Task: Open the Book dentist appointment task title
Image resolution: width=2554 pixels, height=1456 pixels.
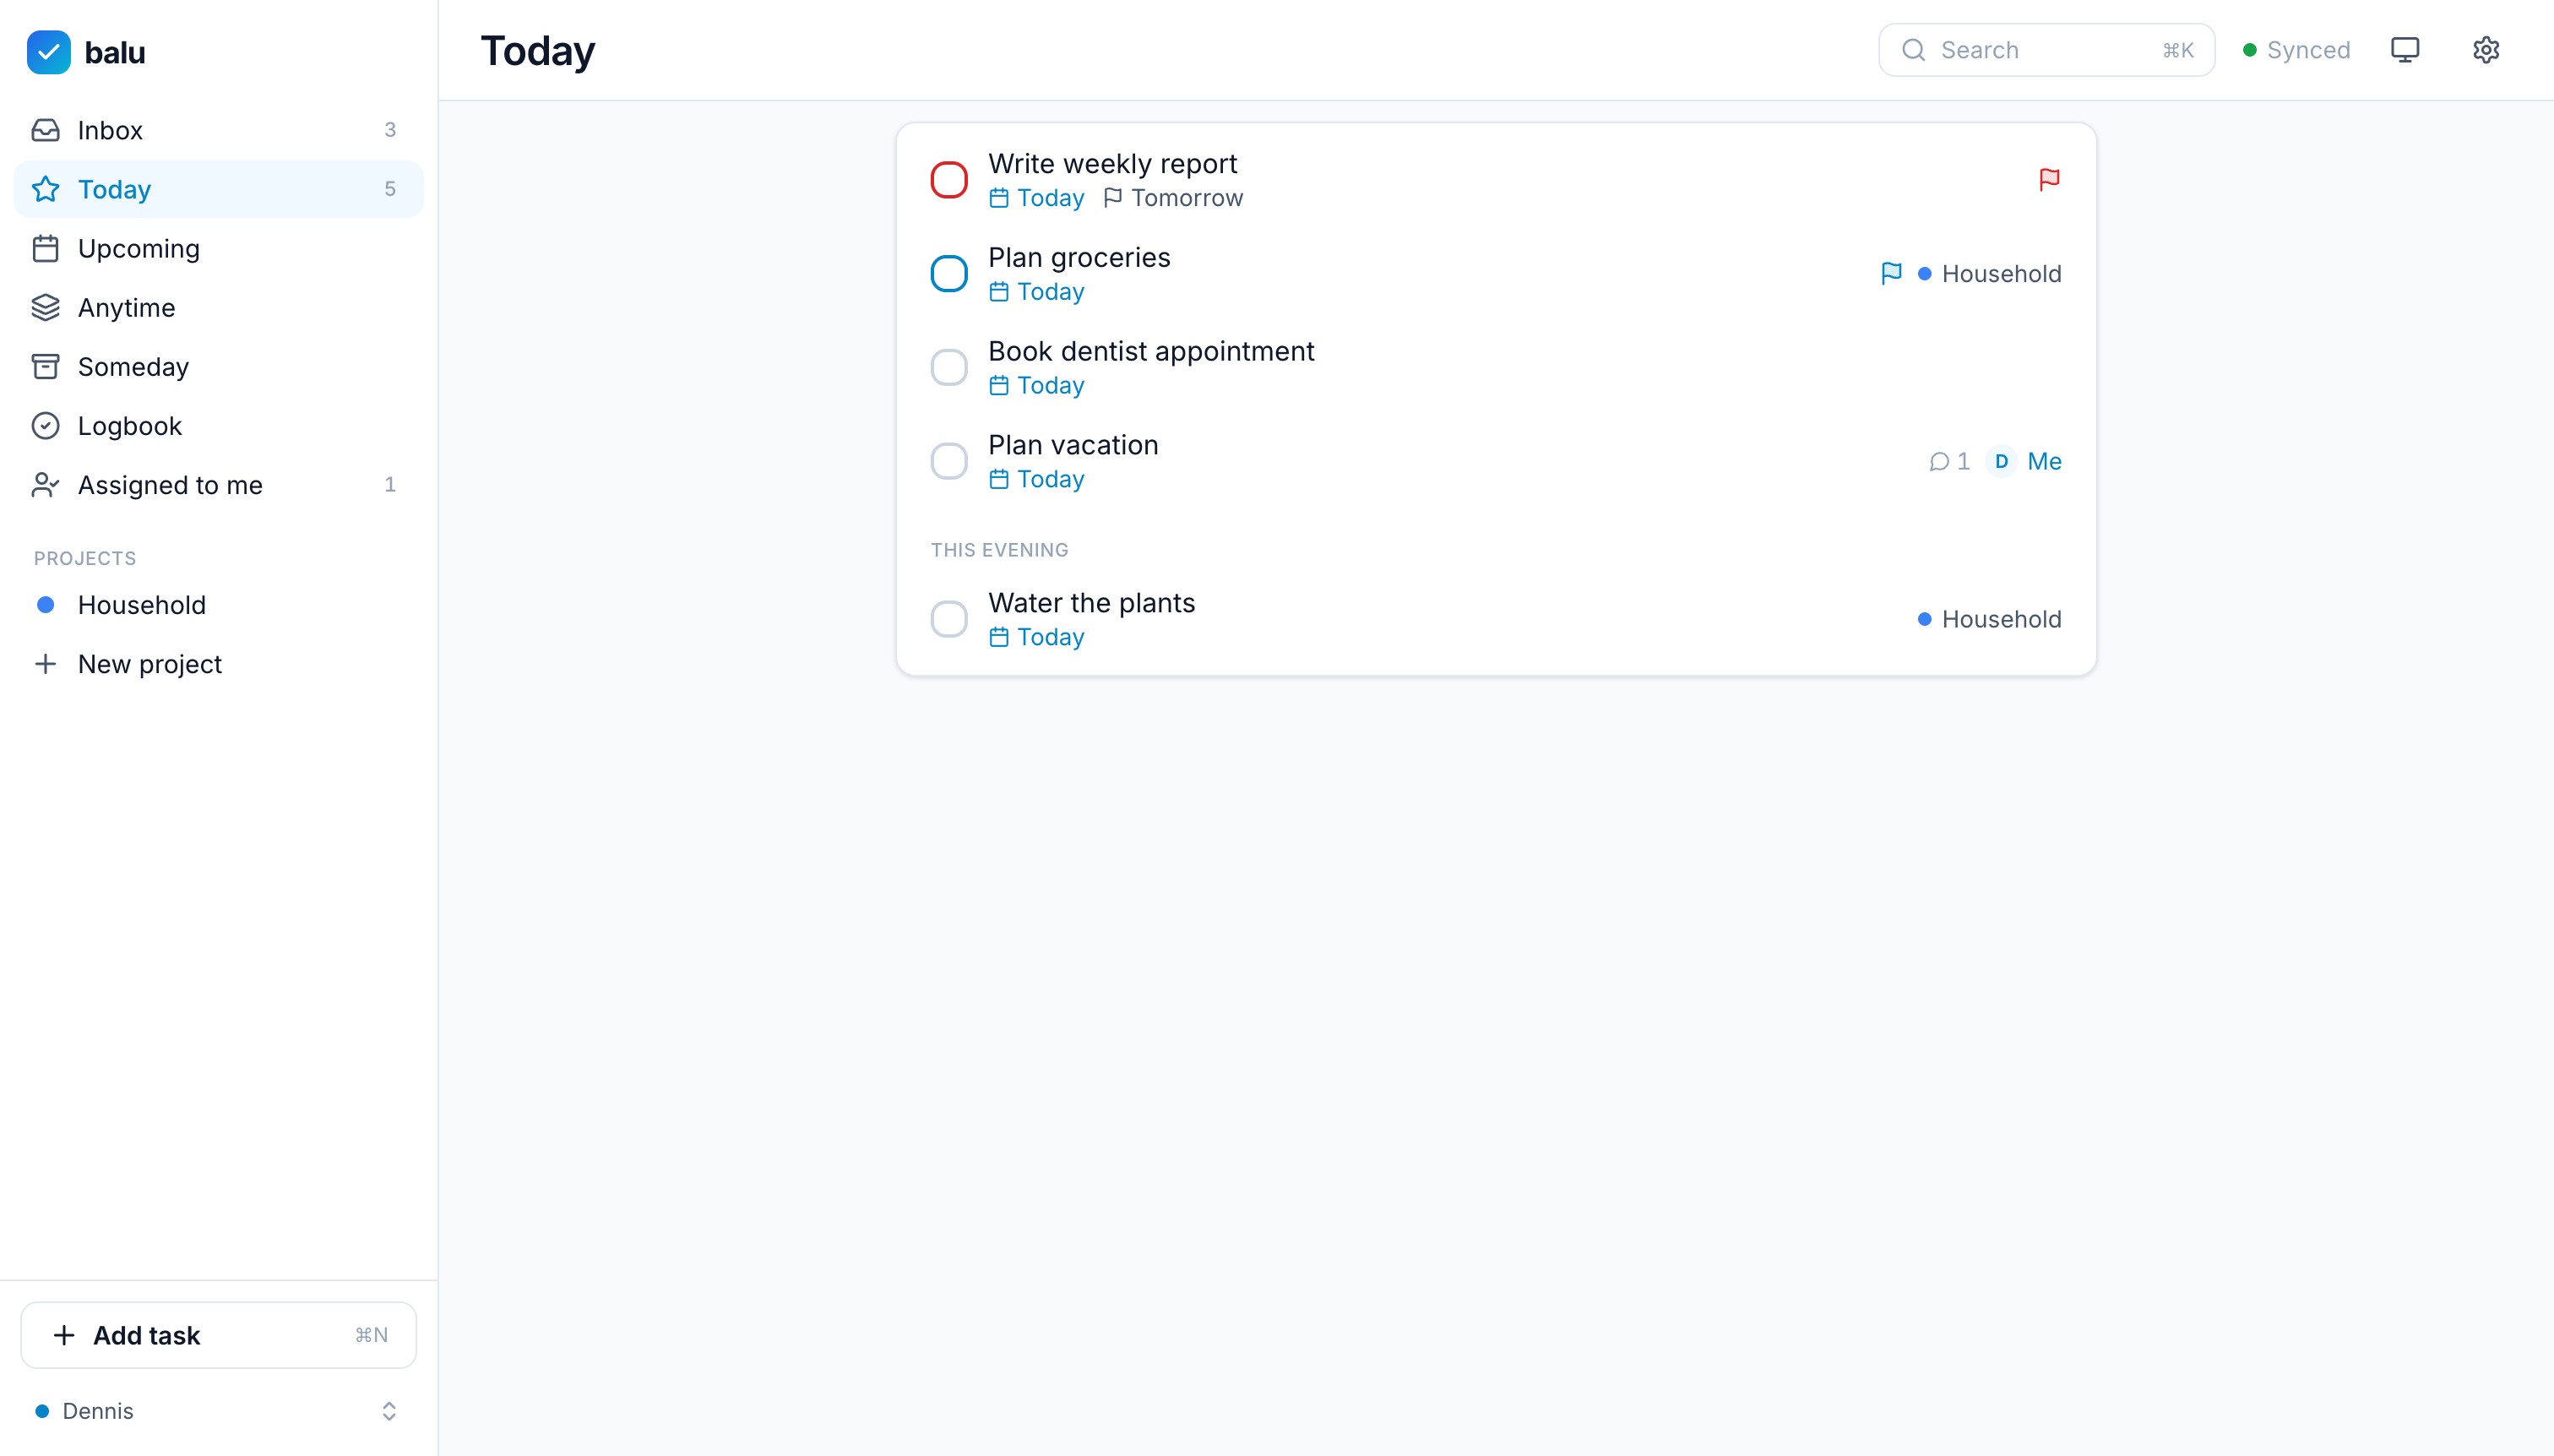Action: pos(1151,351)
